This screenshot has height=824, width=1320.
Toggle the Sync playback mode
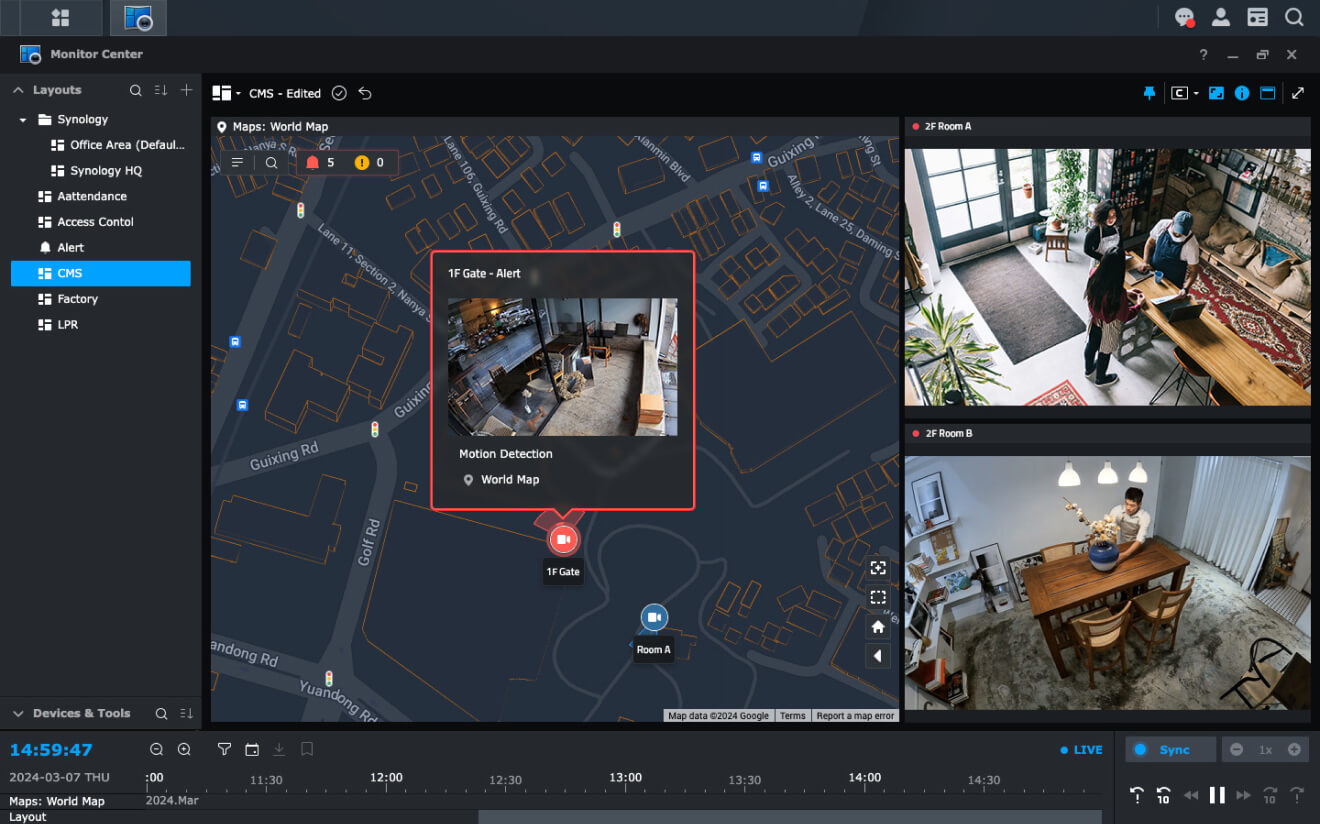(x=1170, y=749)
